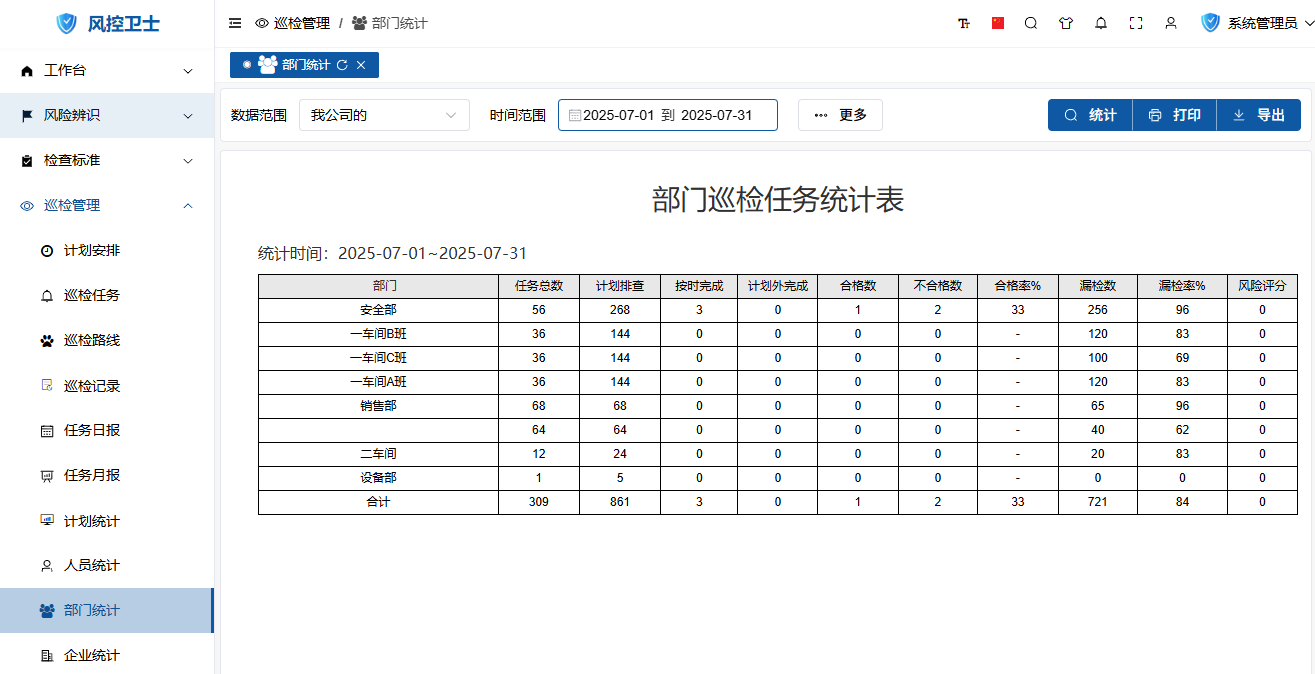The image size is (1315, 674).
Task: Click the 统计 button
Action: pyautogui.click(x=1090, y=115)
